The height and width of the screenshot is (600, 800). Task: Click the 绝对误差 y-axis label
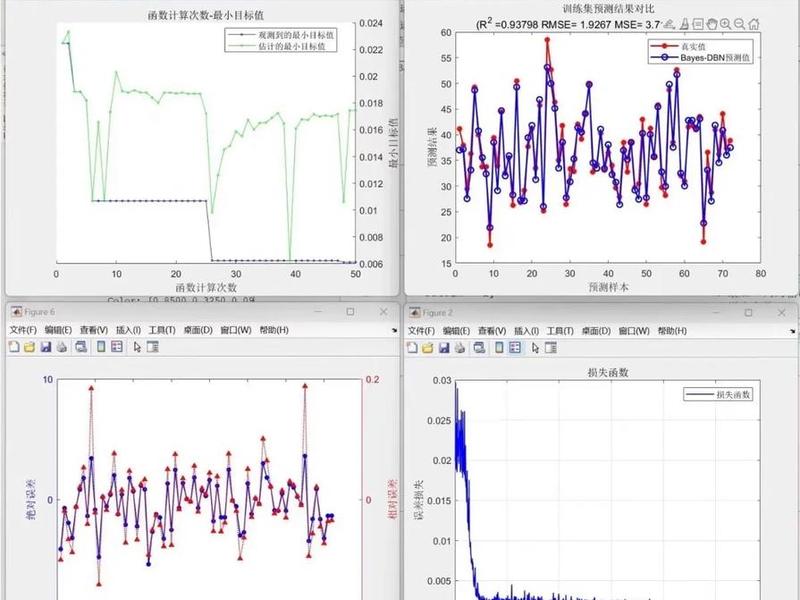coord(32,499)
